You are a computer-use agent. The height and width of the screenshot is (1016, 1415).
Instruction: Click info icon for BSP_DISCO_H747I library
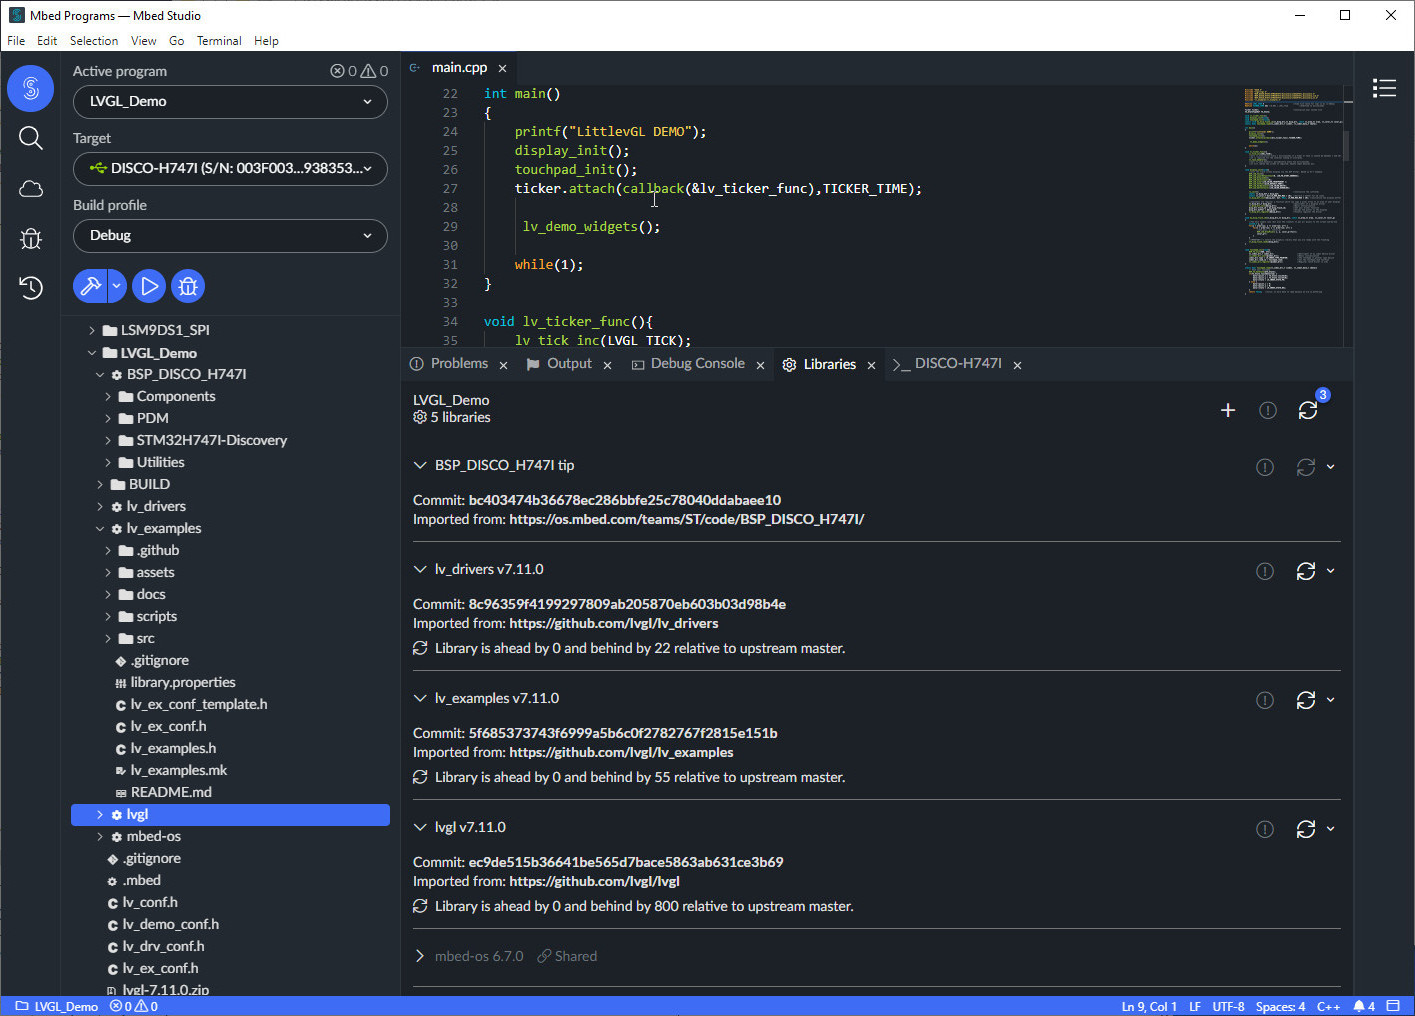pyautogui.click(x=1265, y=467)
